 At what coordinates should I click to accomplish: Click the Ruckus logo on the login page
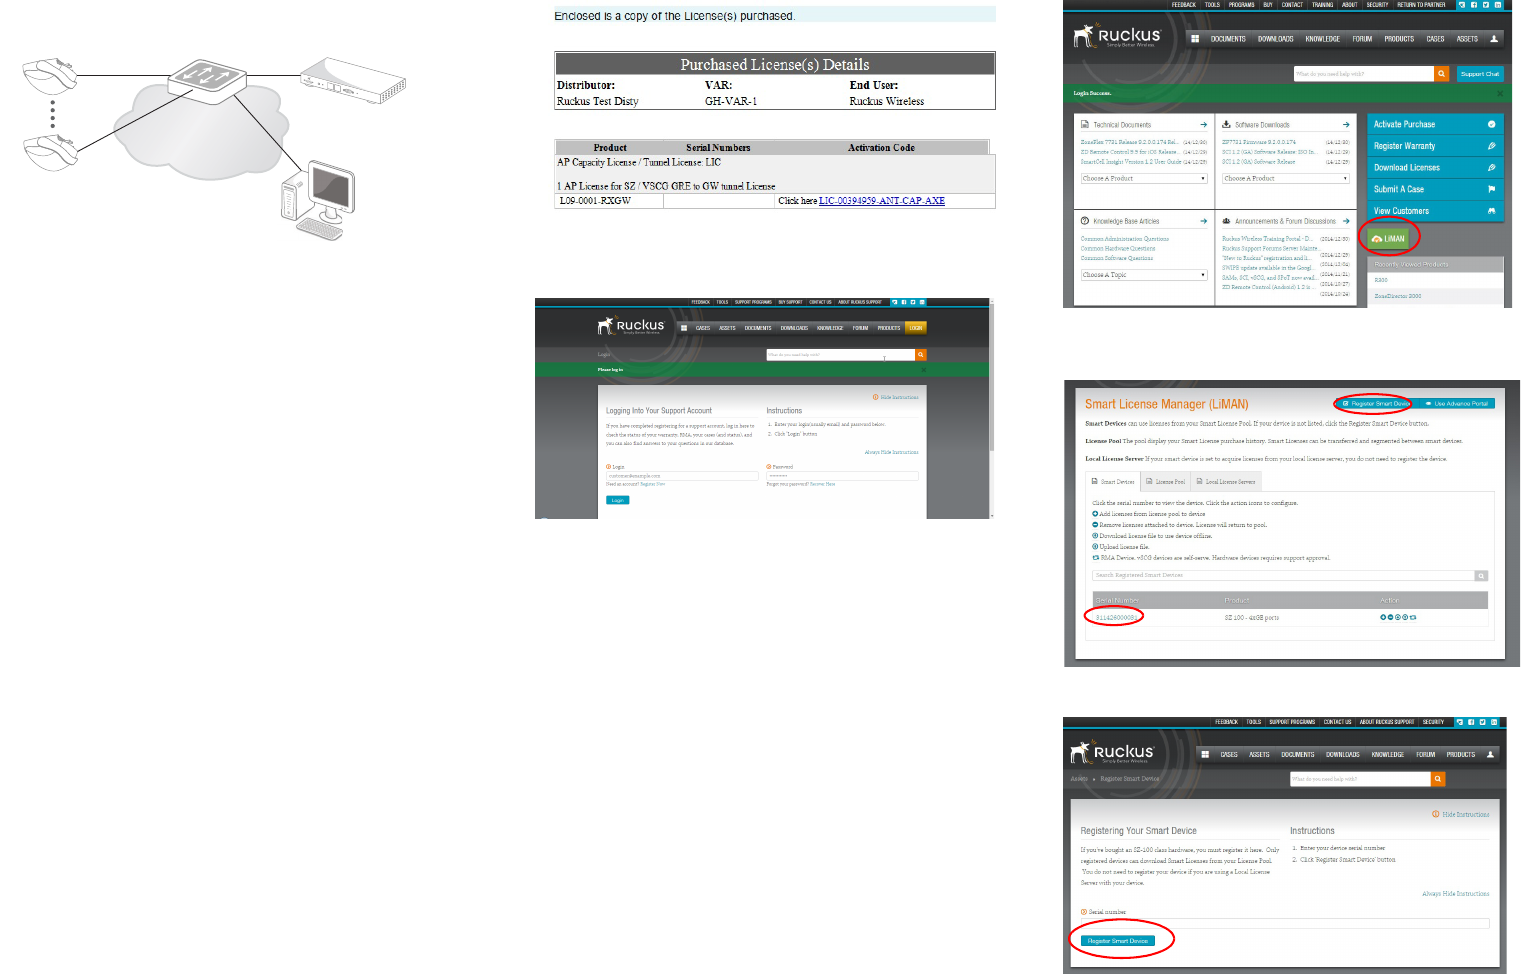[631, 326]
